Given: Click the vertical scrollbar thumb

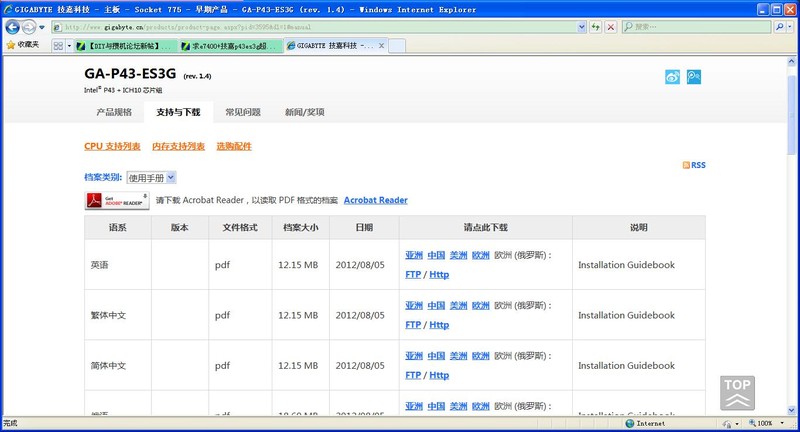Looking at the screenshot, I should [x=791, y=115].
